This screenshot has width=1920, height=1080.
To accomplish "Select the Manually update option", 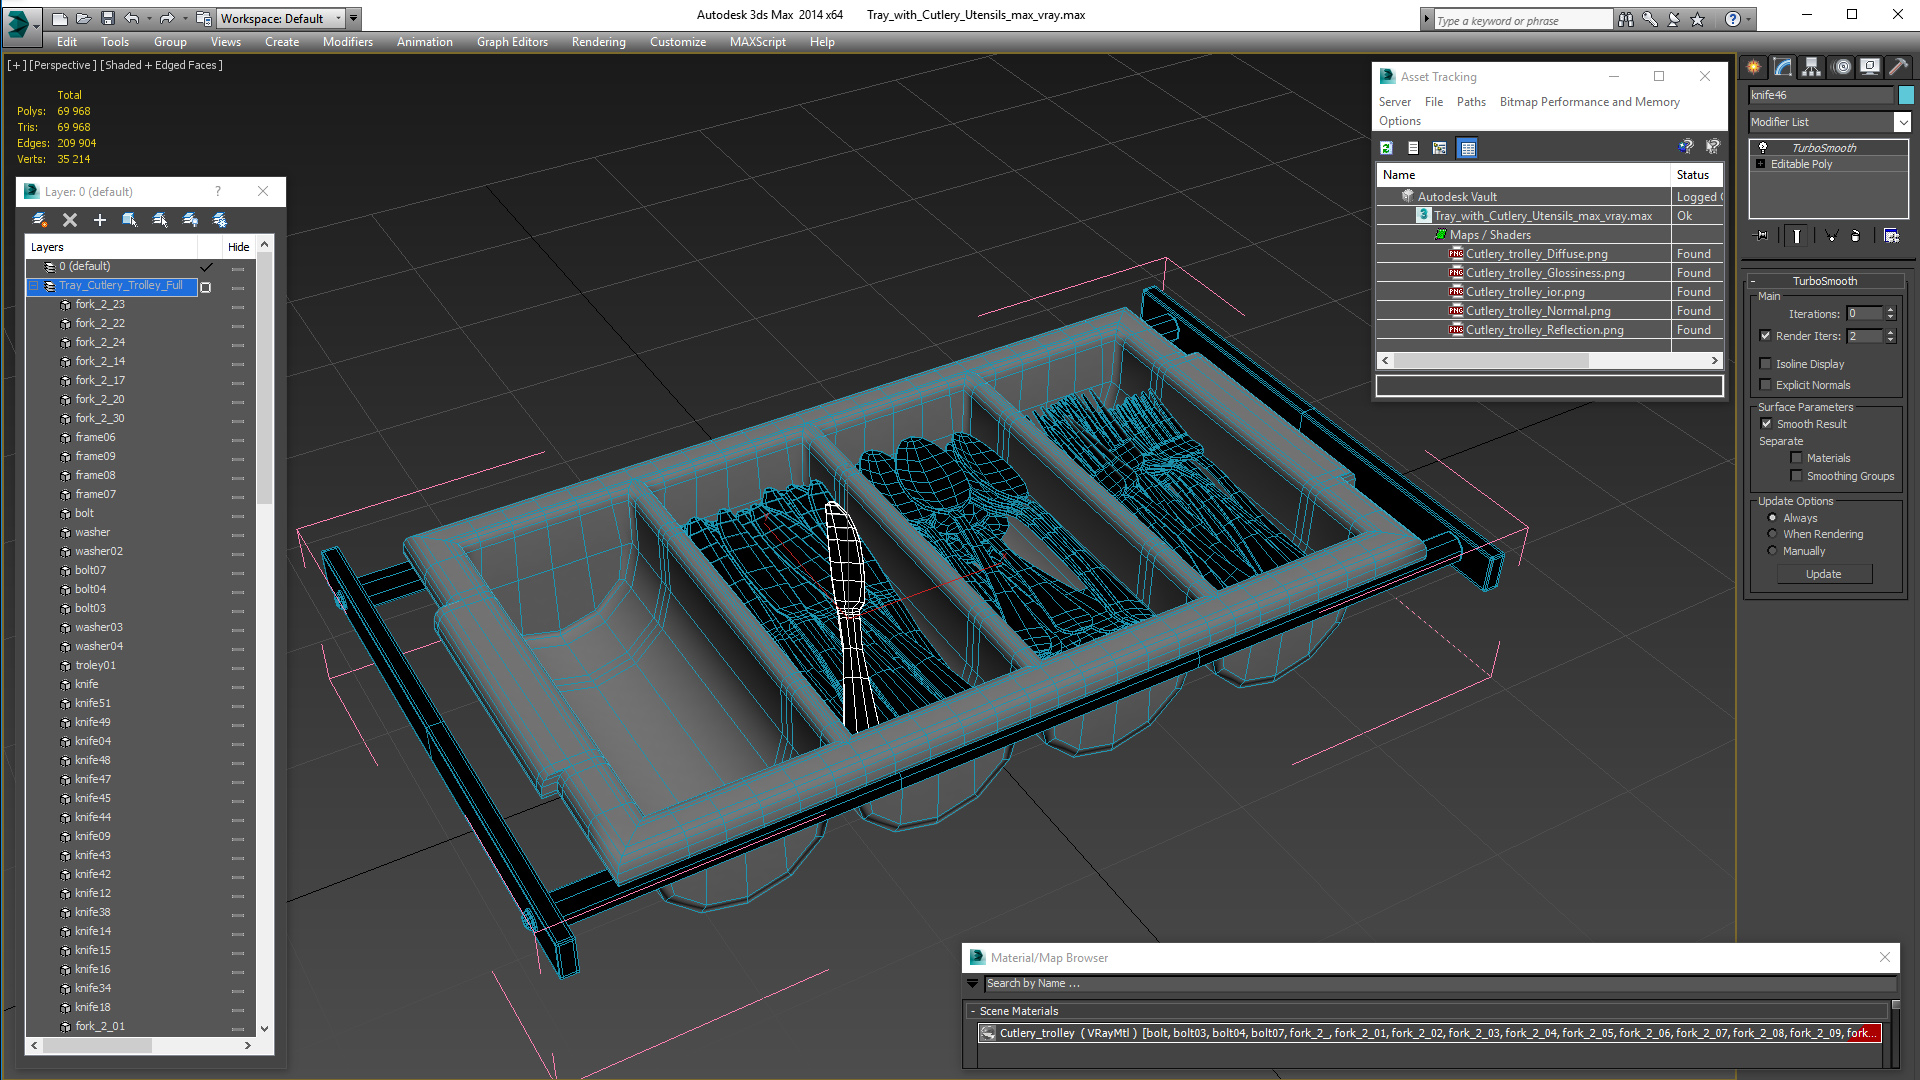I will point(1773,551).
